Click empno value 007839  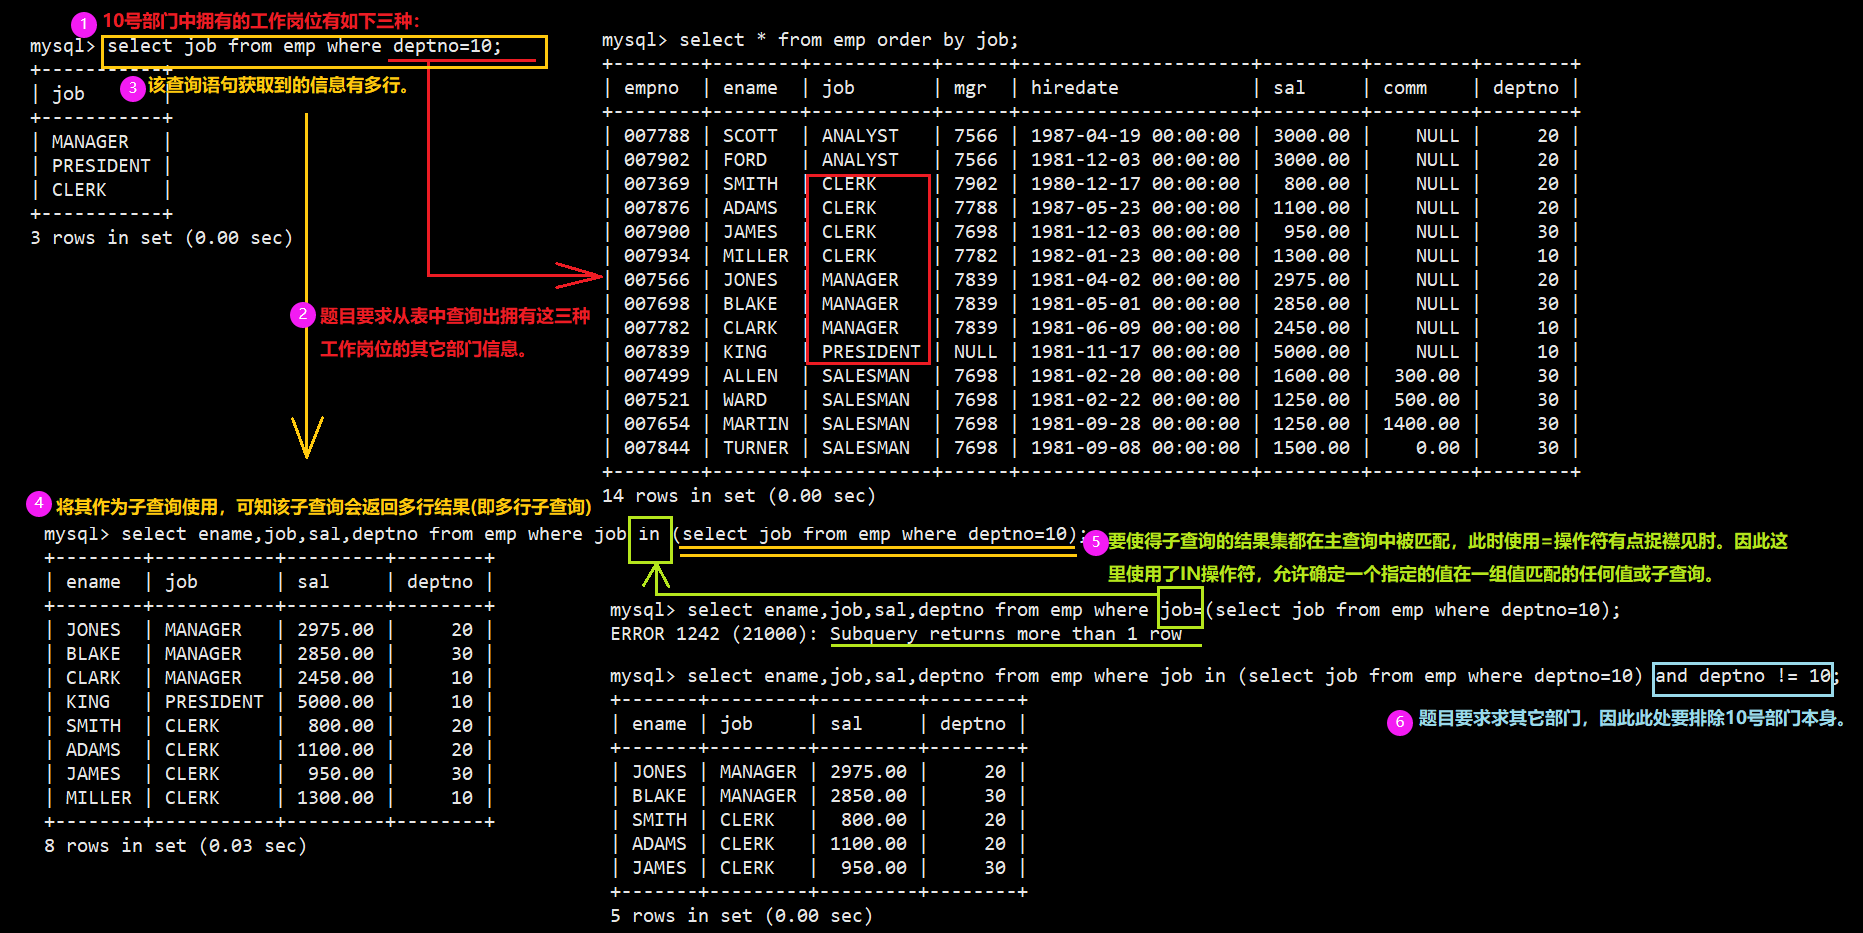pos(657,352)
